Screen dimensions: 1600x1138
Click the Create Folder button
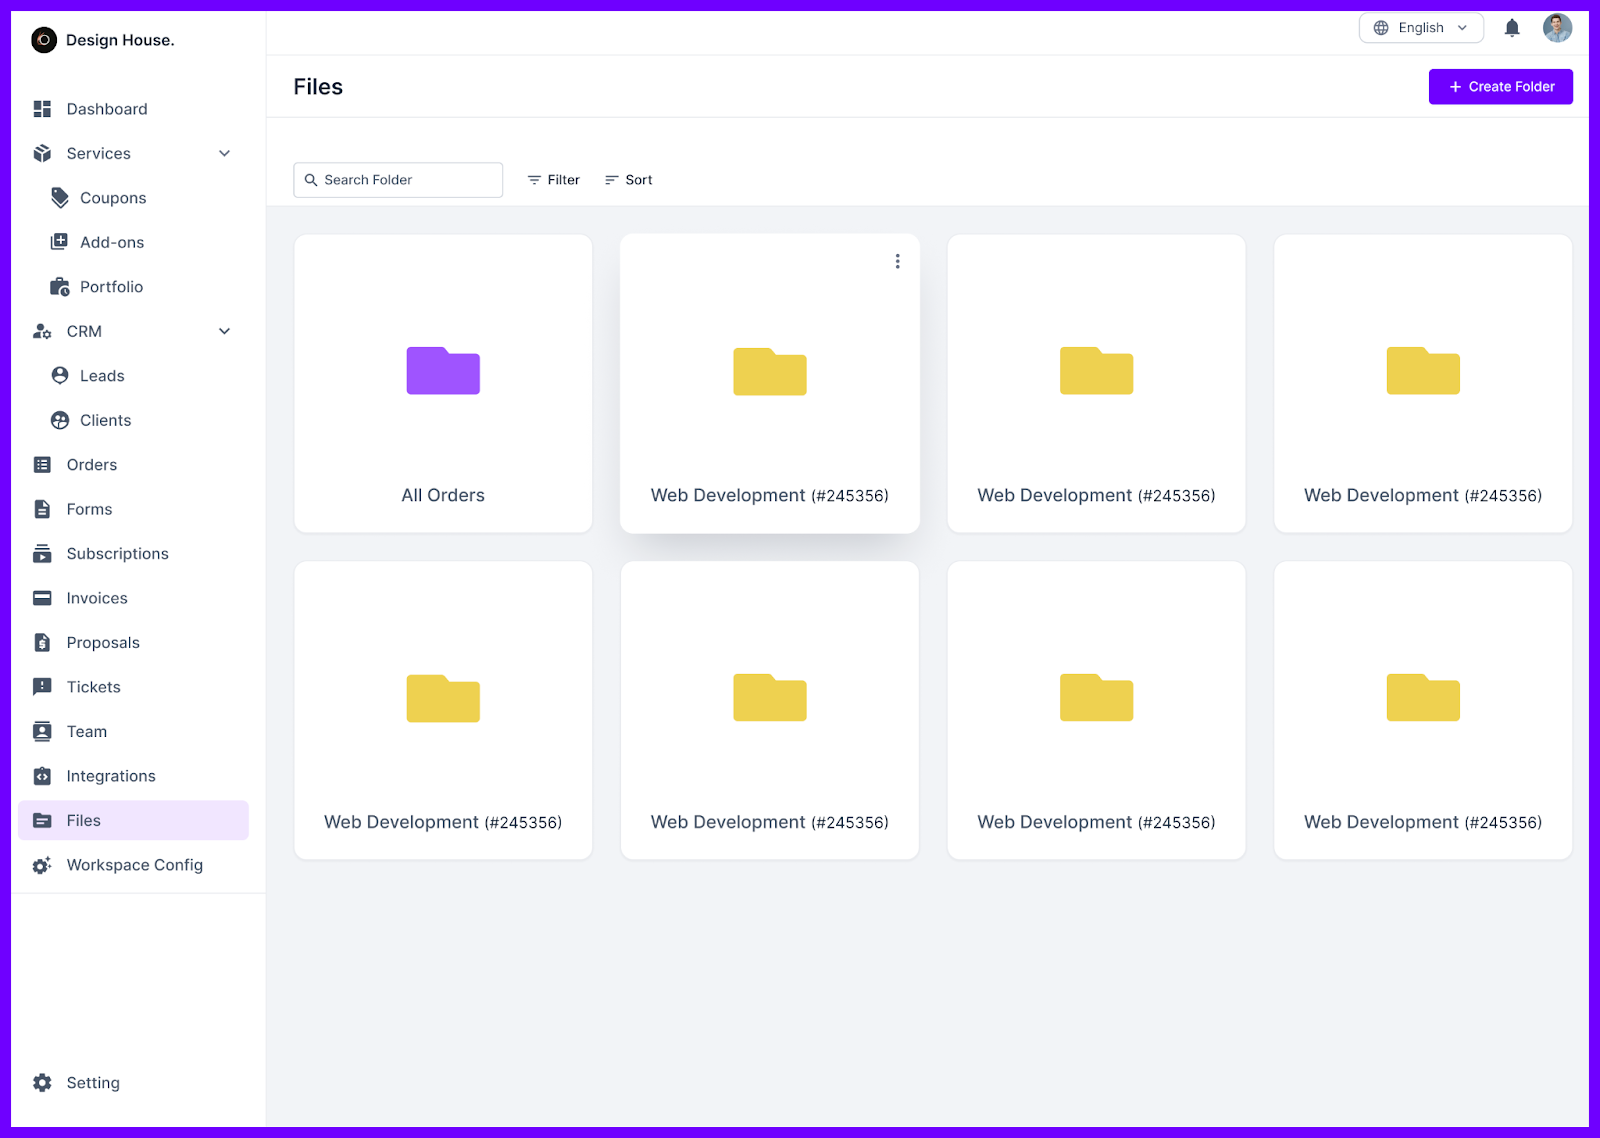pyautogui.click(x=1500, y=86)
